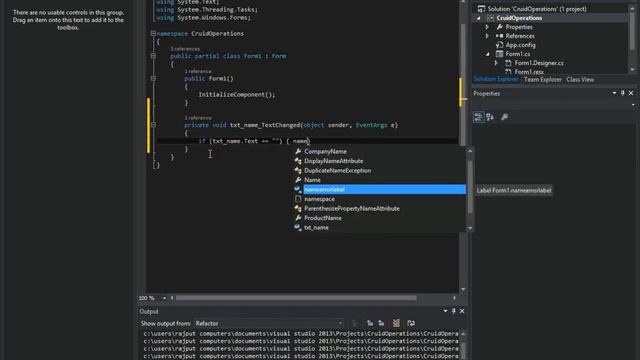Collapse the CruidOperations project node
This screenshot has width=640, height=360.
click(479, 18)
